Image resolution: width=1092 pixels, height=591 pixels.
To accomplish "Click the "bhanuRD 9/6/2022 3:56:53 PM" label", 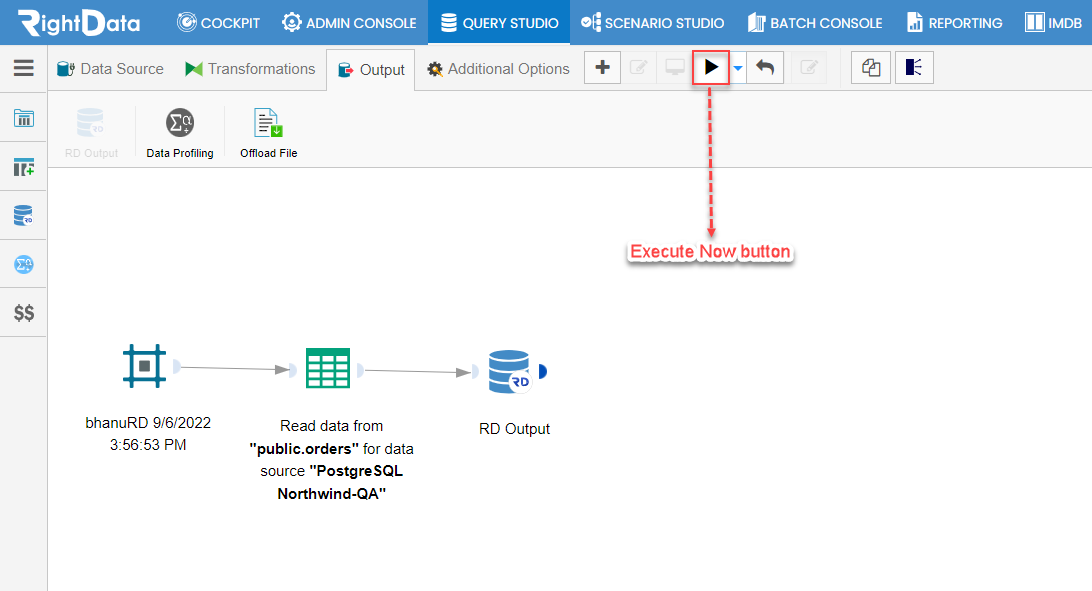I will (x=148, y=434).
